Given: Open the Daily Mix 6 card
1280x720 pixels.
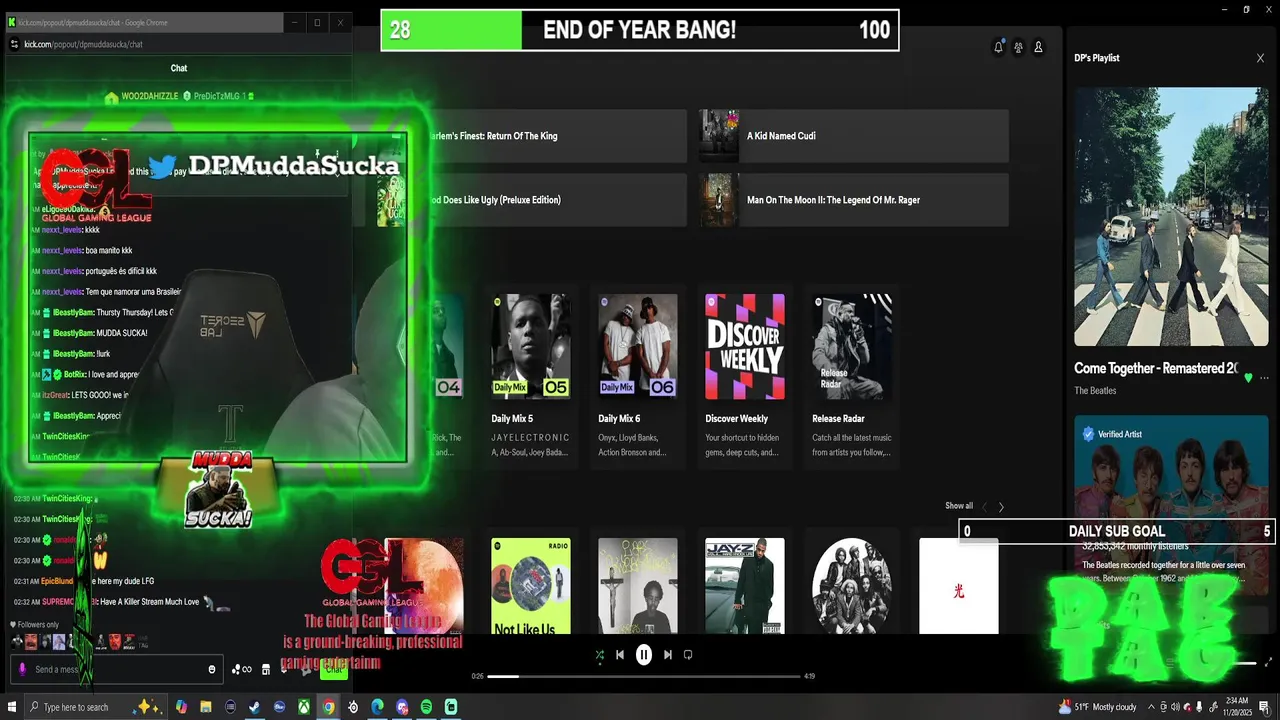Looking at the screenshot, I should pyautogui.click(x=638, y=376).
